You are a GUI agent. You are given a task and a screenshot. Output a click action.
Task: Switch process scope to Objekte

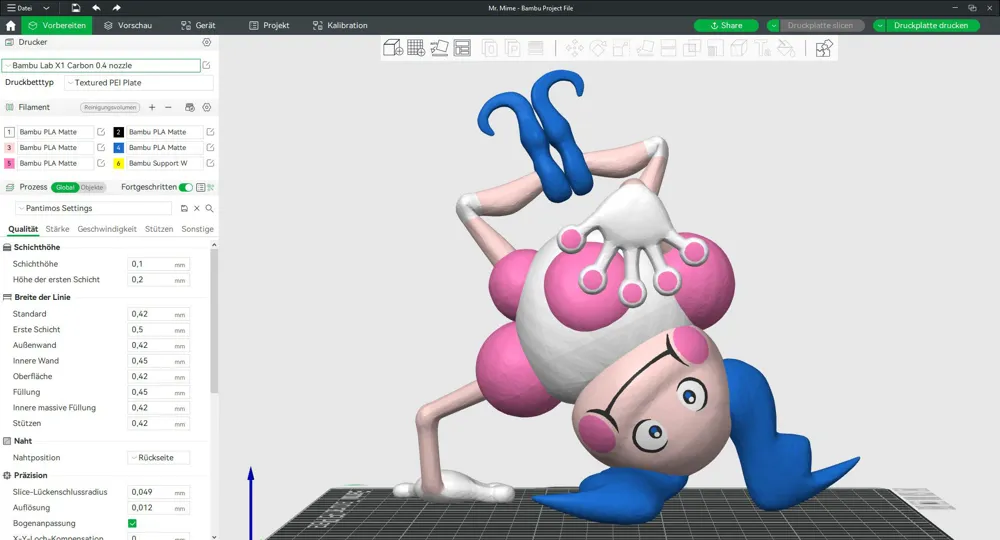click(x=92, y=187)
